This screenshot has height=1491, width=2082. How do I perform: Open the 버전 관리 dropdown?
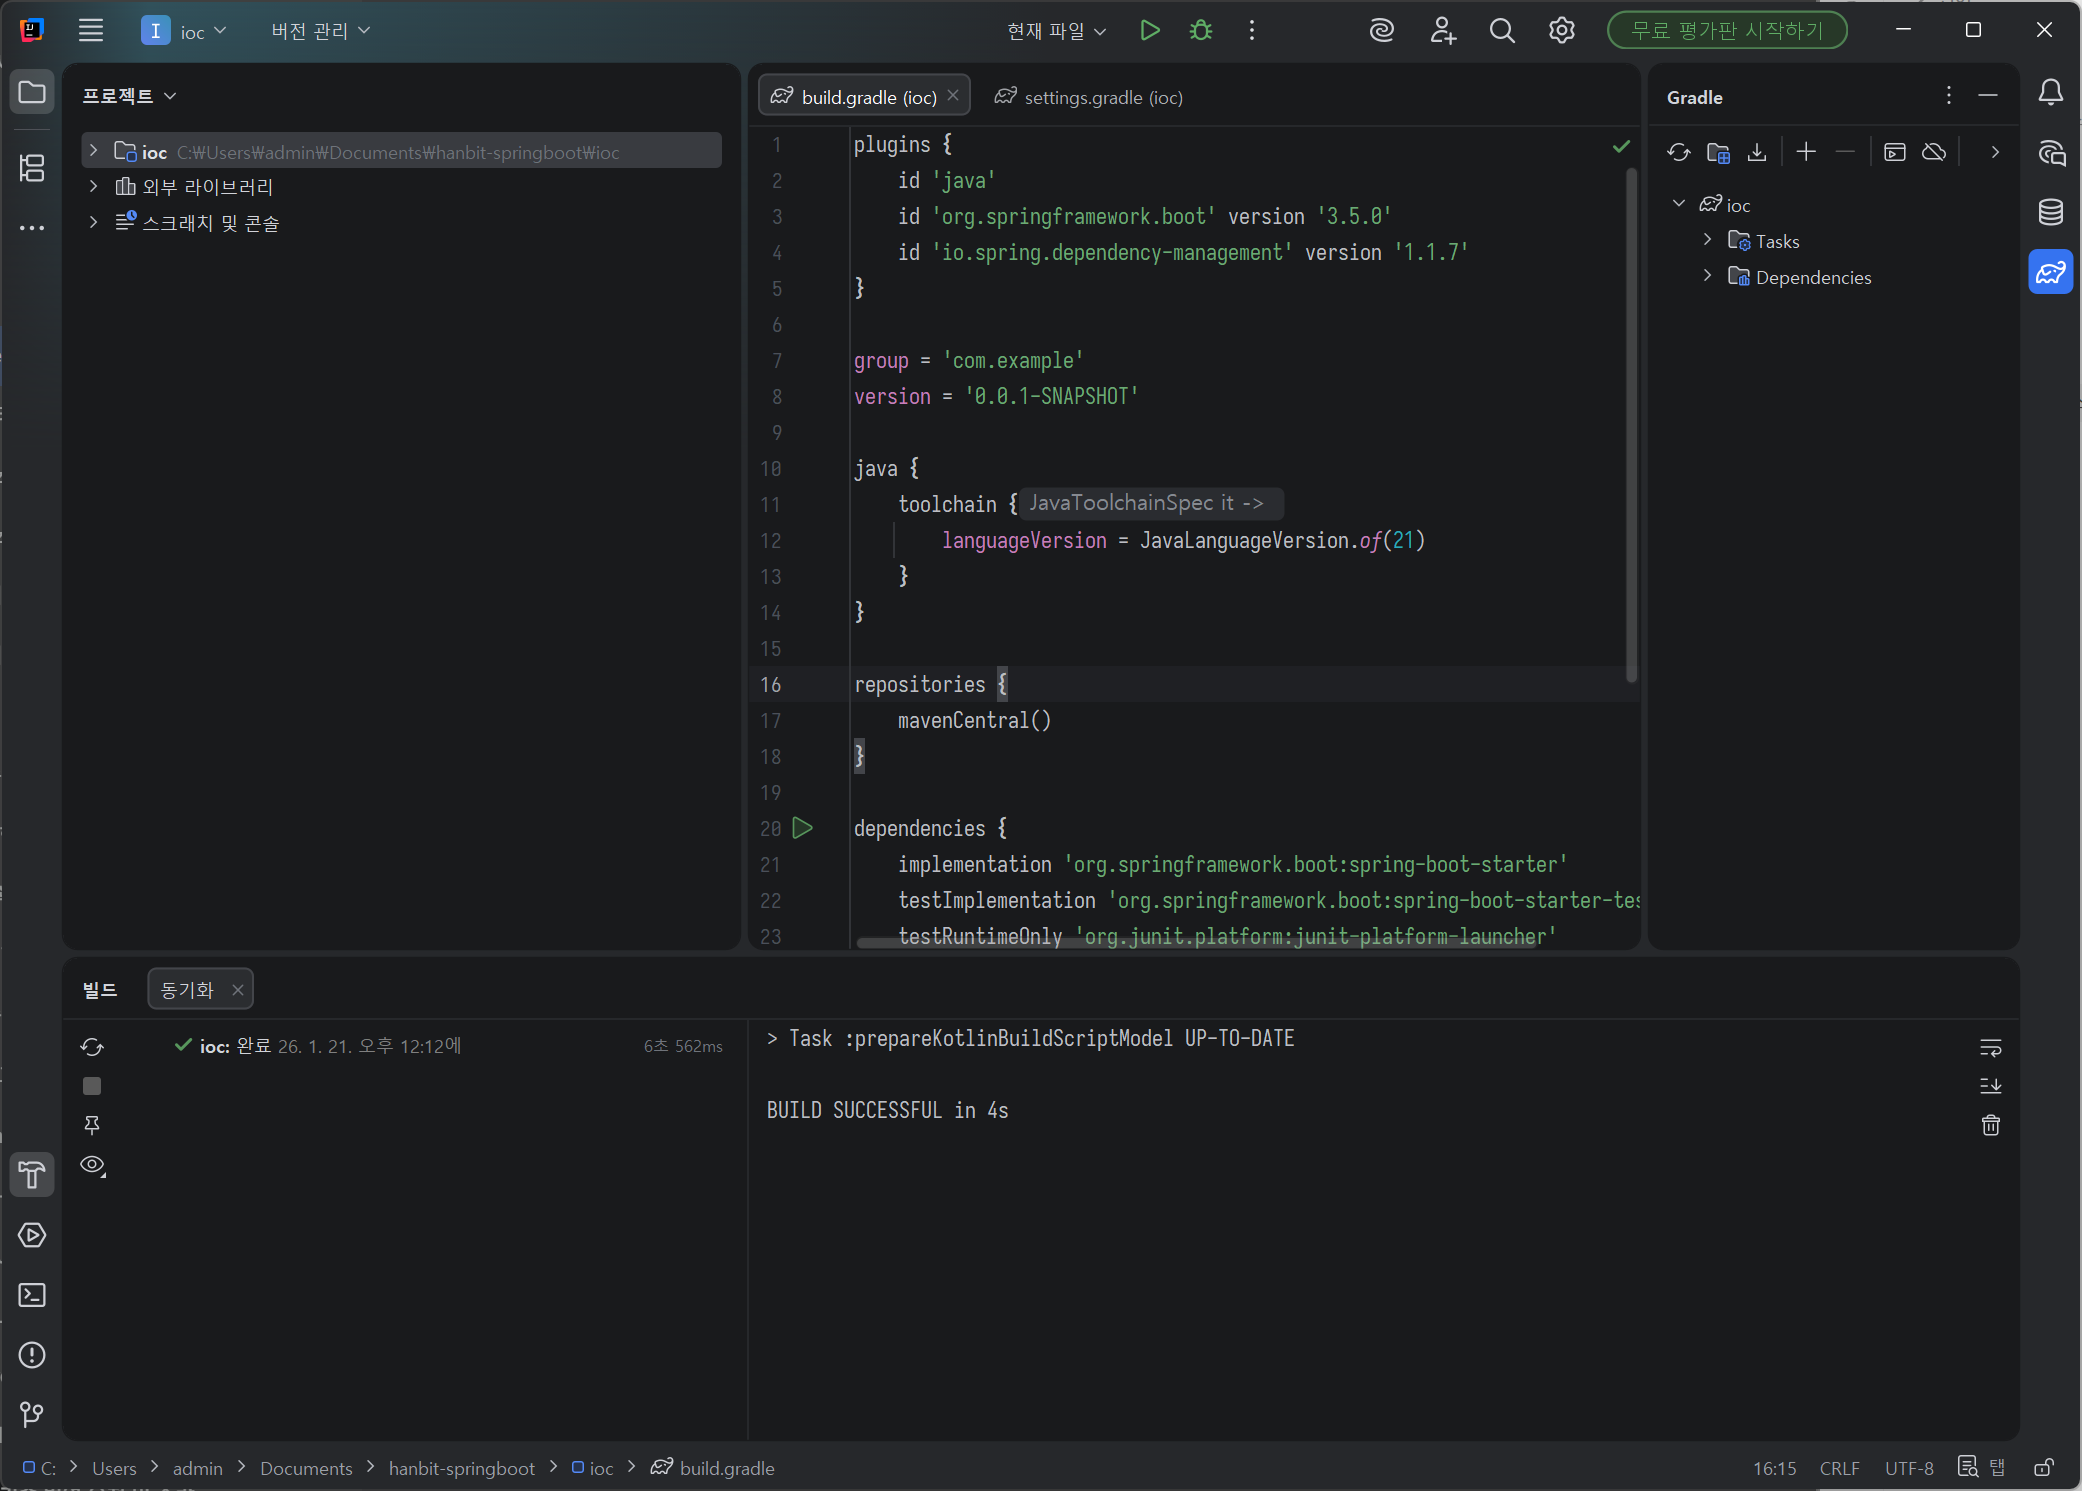(x=320, y=31)
